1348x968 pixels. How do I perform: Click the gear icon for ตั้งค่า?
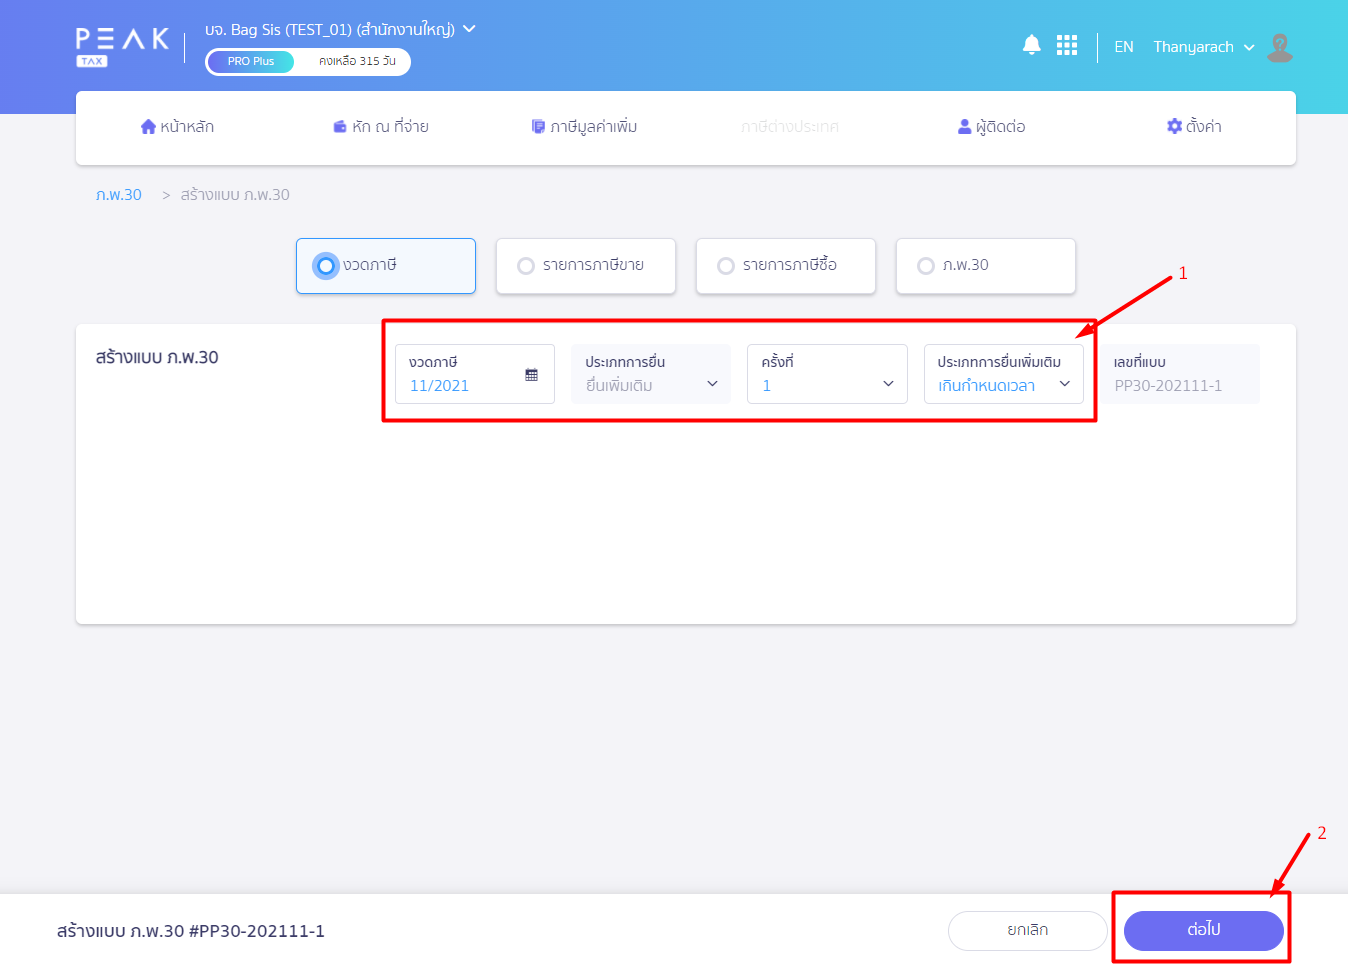1174,126
